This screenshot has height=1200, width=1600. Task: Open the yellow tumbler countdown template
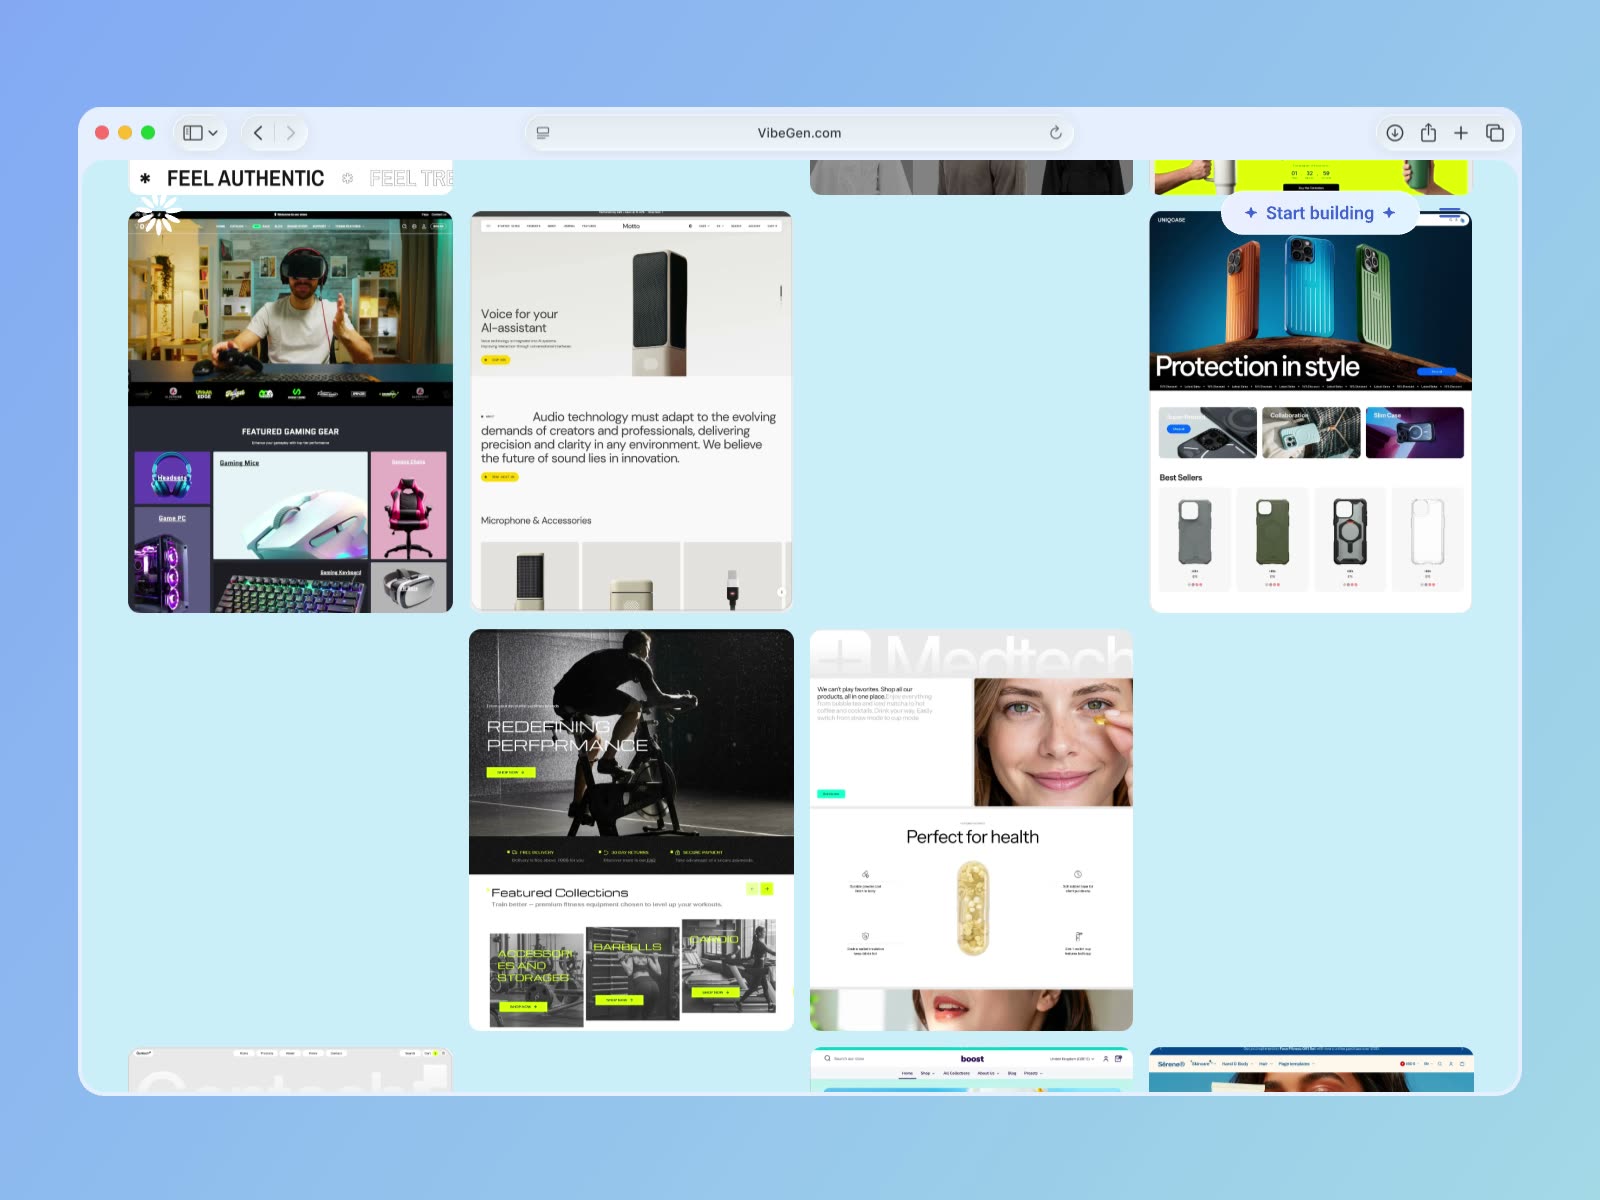point(1311,177)
